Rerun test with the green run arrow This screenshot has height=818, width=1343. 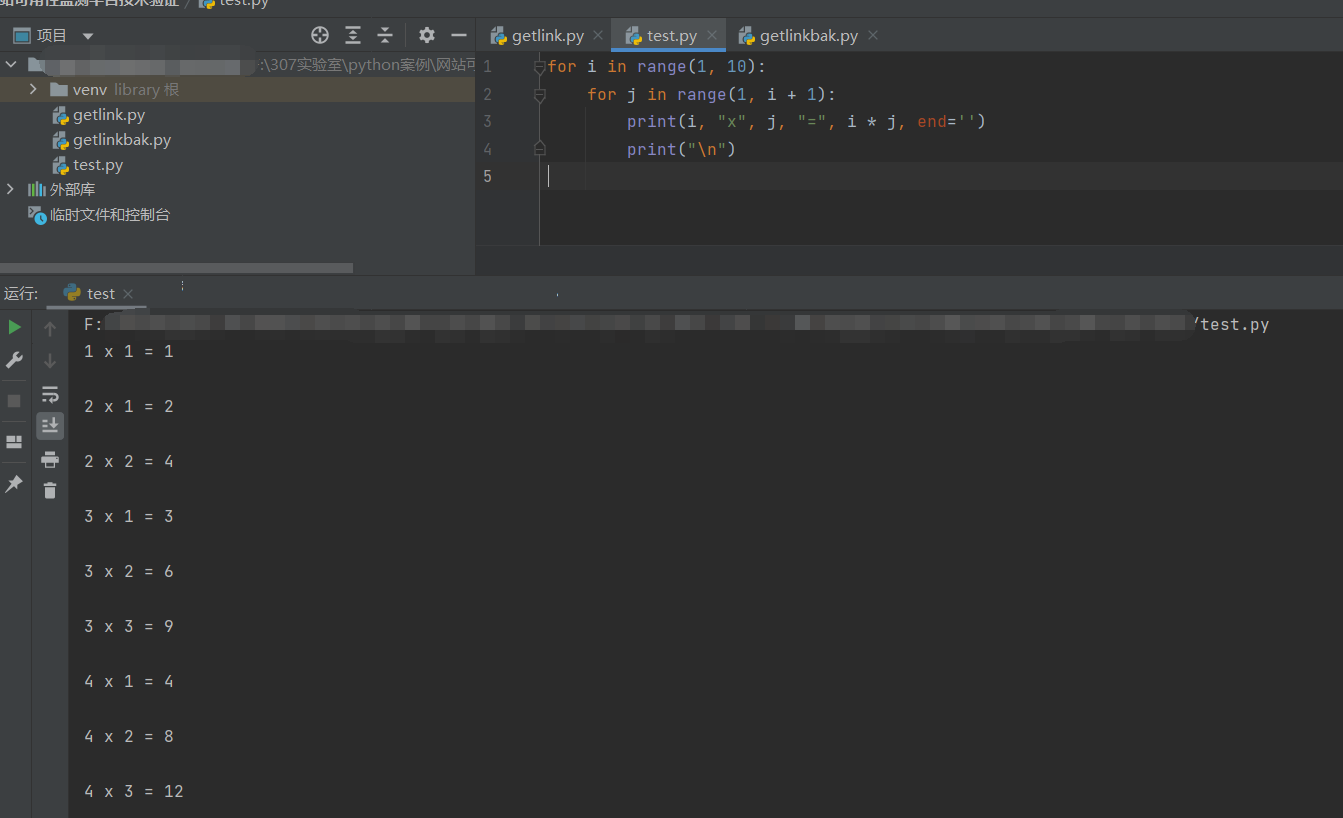pyautogui.click(x=14, y=327)
